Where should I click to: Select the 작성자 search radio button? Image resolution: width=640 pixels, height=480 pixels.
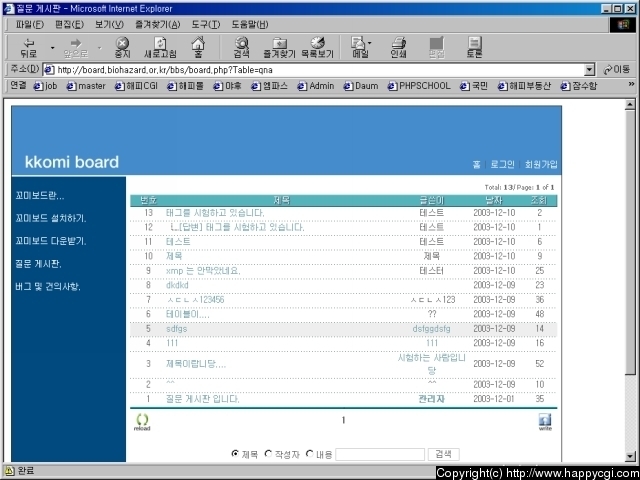(268, 453)
